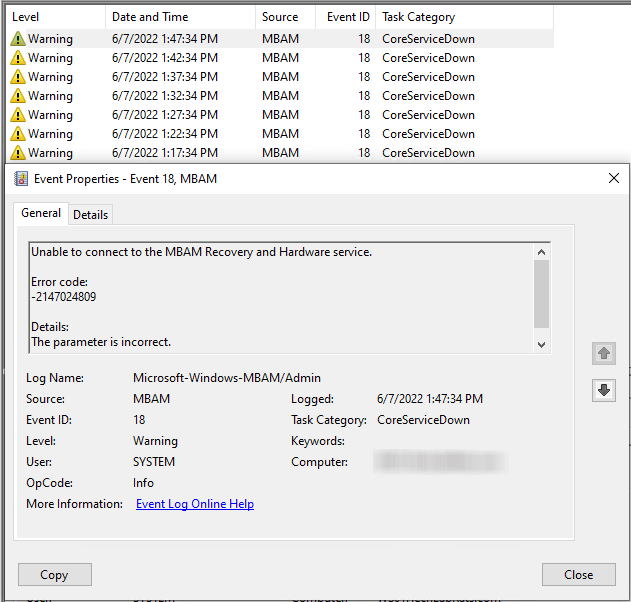Click warning icon of 1:32:34 PM event
The image size is (631, 602).
point(18,96)
